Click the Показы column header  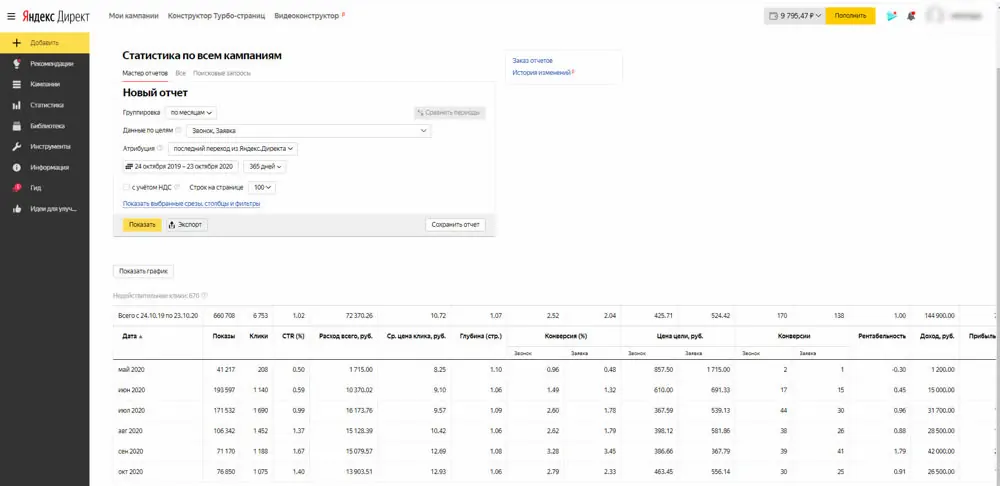click(224, 336)
